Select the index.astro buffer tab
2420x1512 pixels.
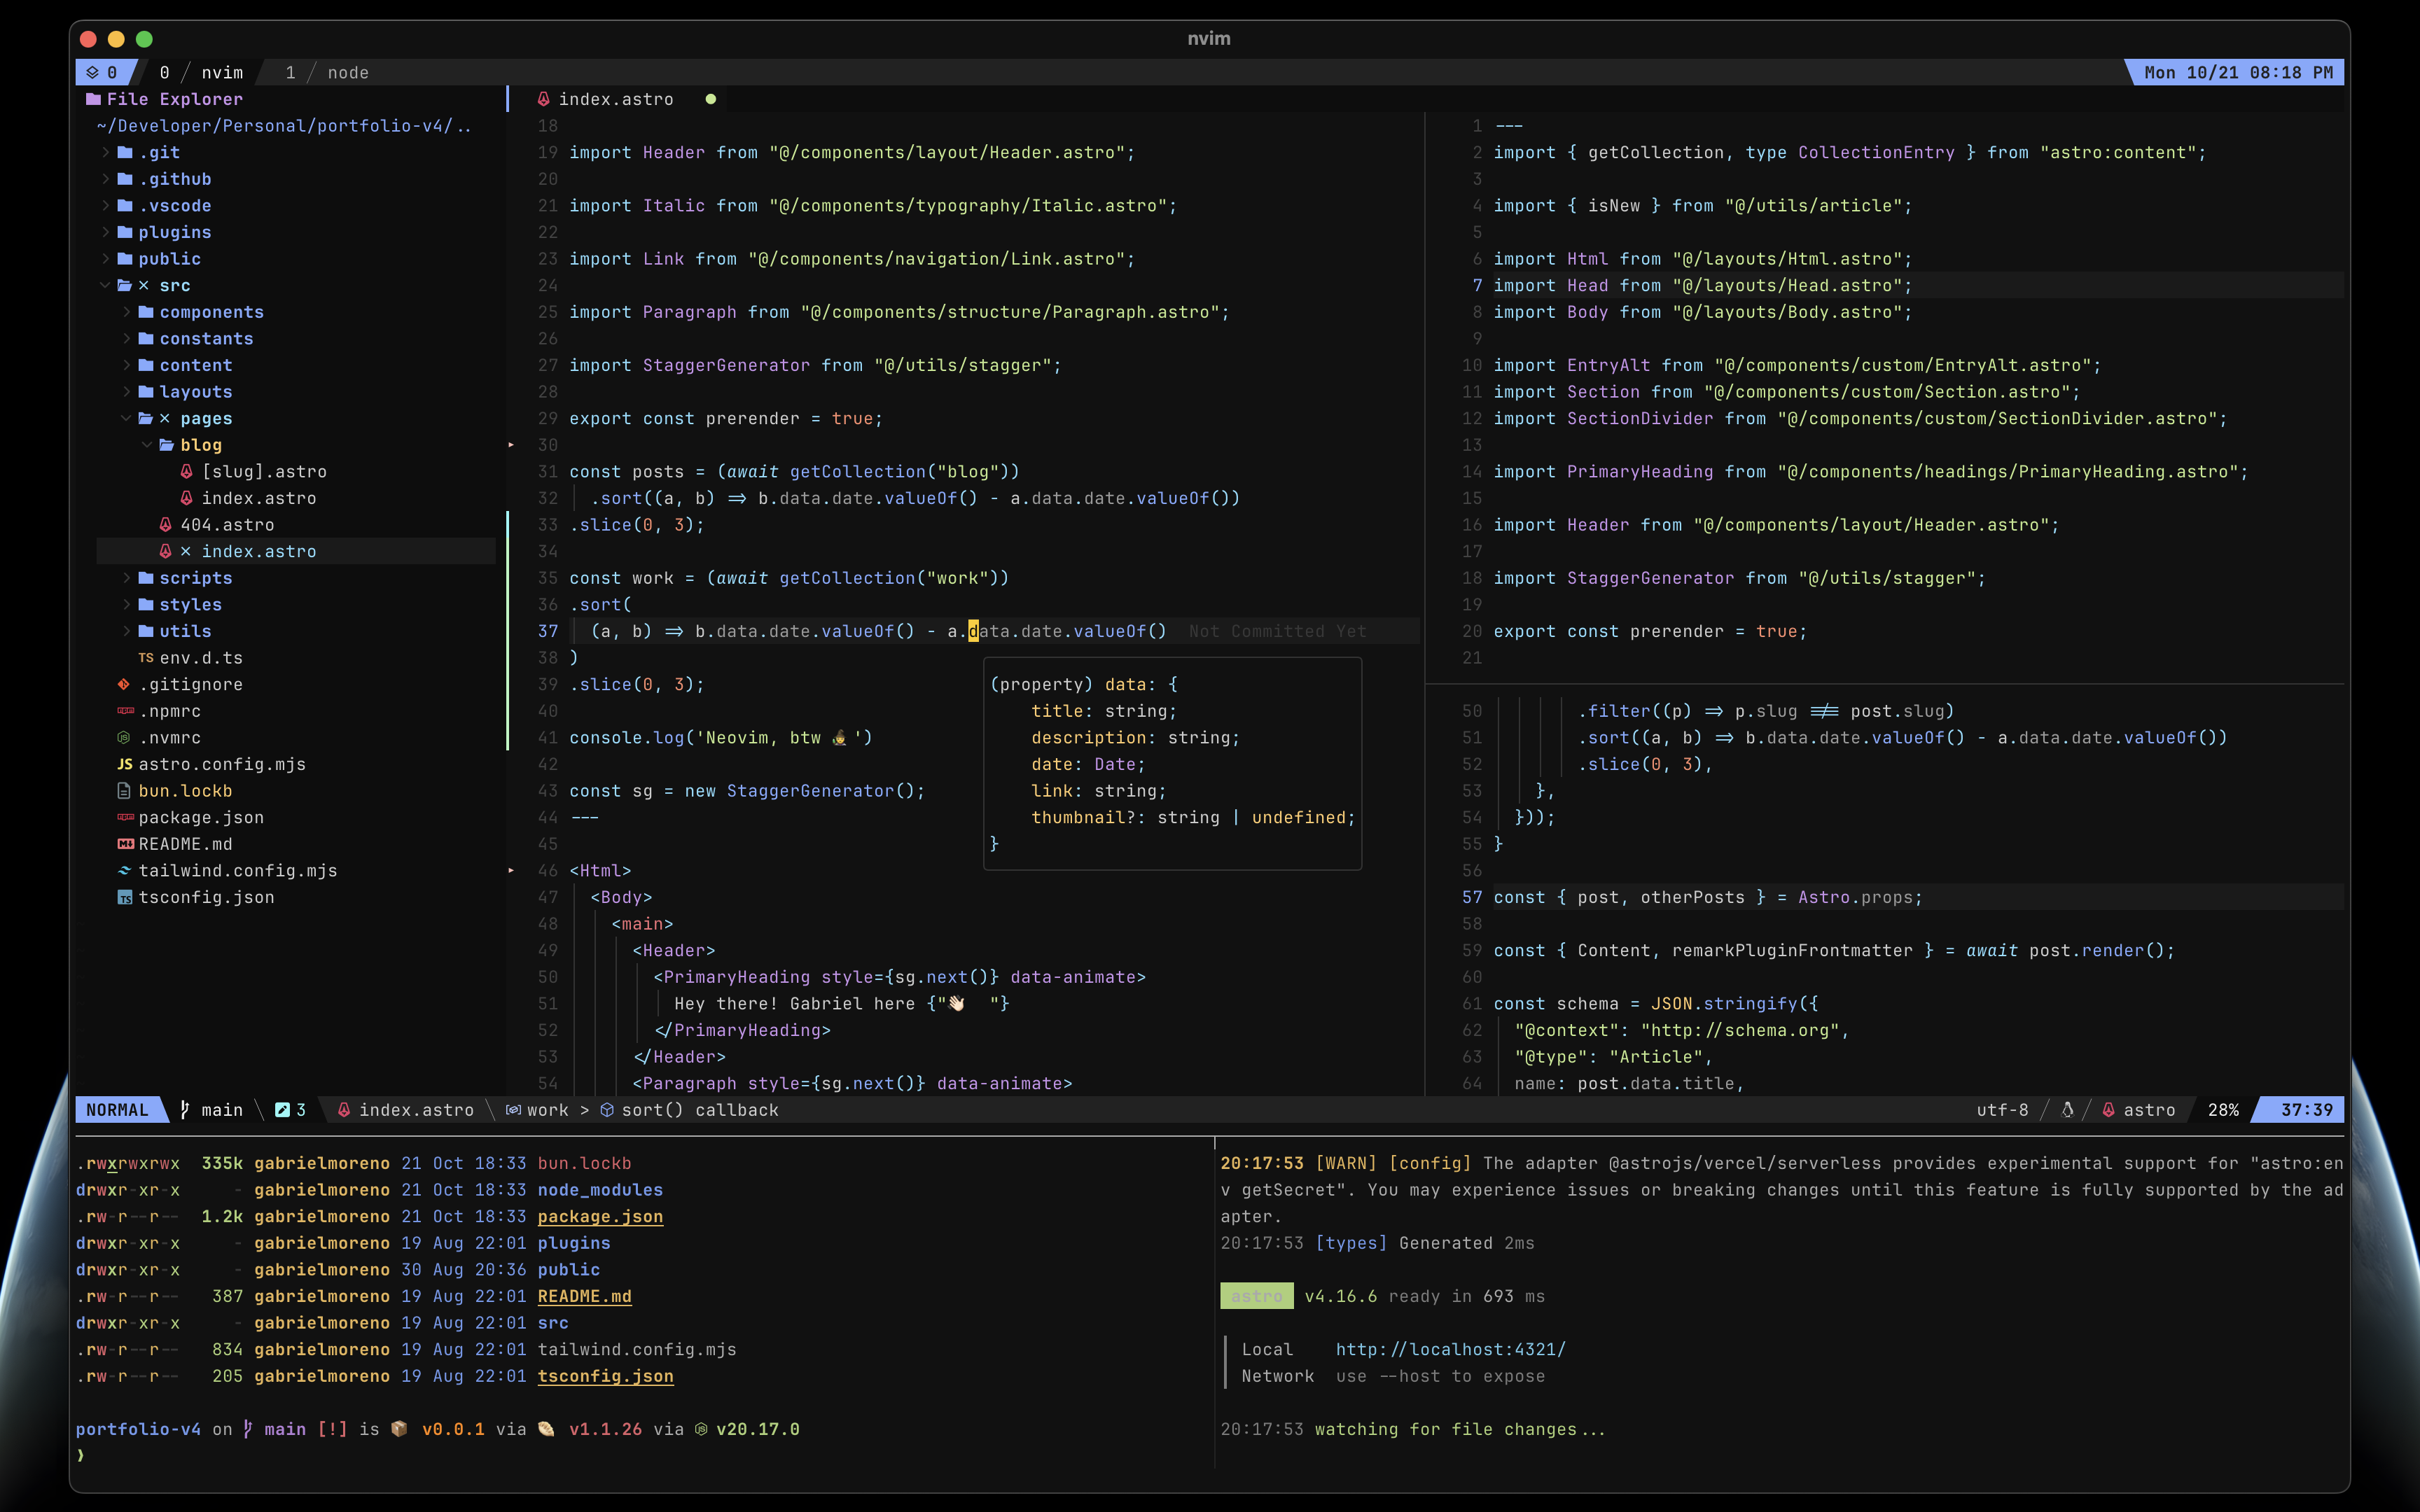tap(615, 99)
